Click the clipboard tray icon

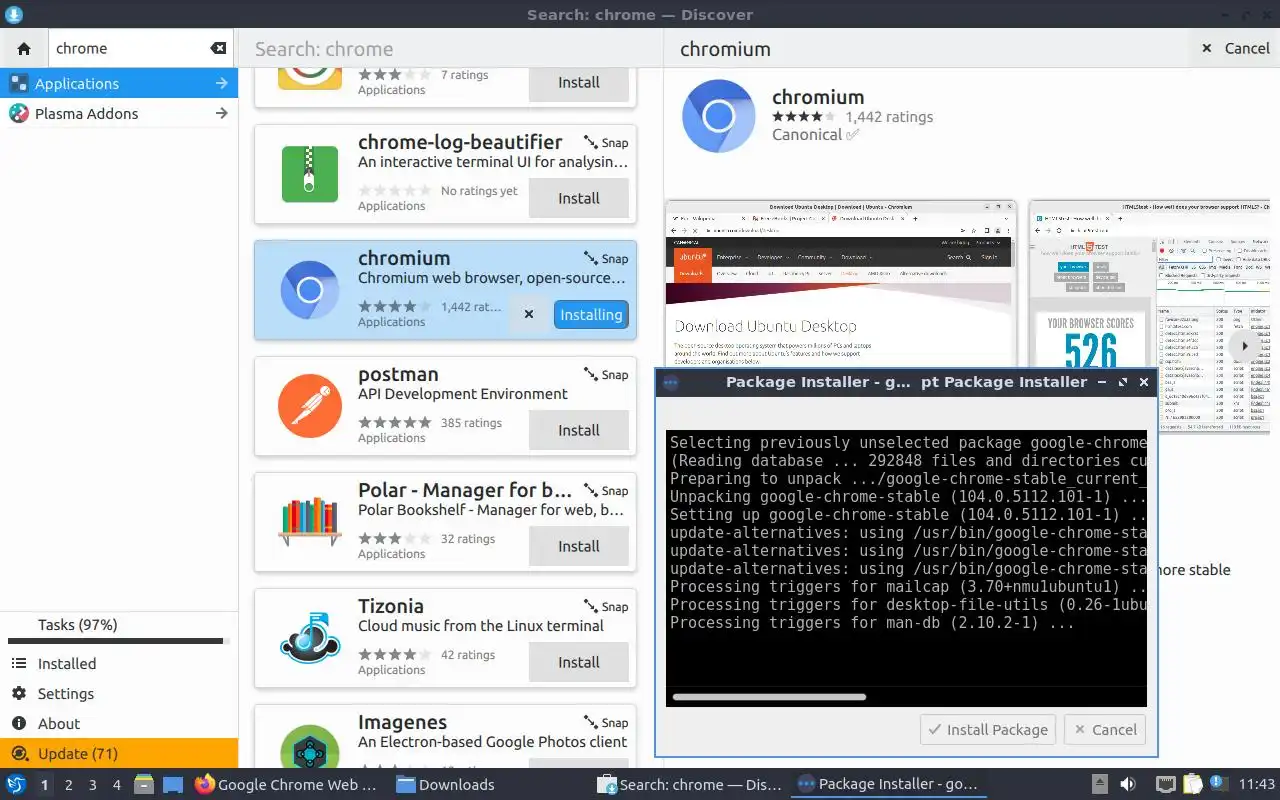click(1192, 784)
